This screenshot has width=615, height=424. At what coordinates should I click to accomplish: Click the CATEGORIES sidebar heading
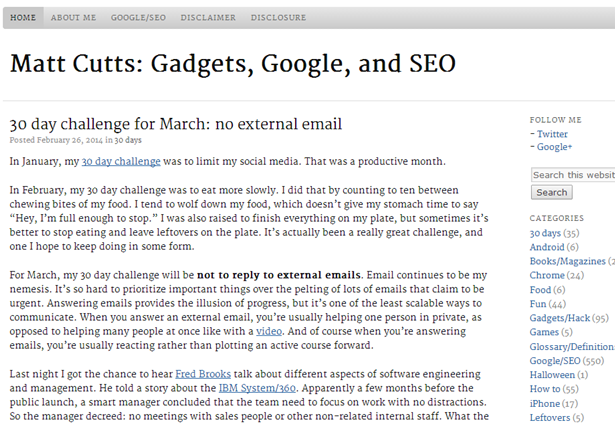557,218
